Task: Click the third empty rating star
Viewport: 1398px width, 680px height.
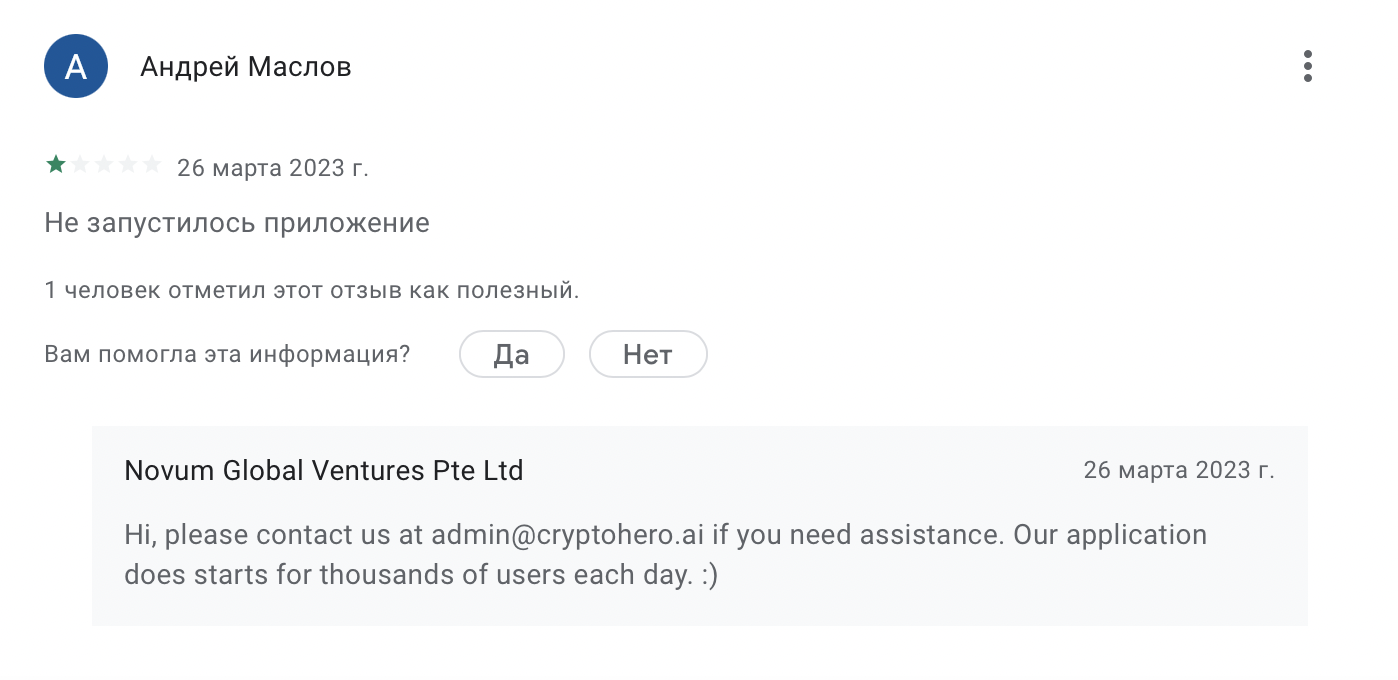Action: click(x=104, y=165)
